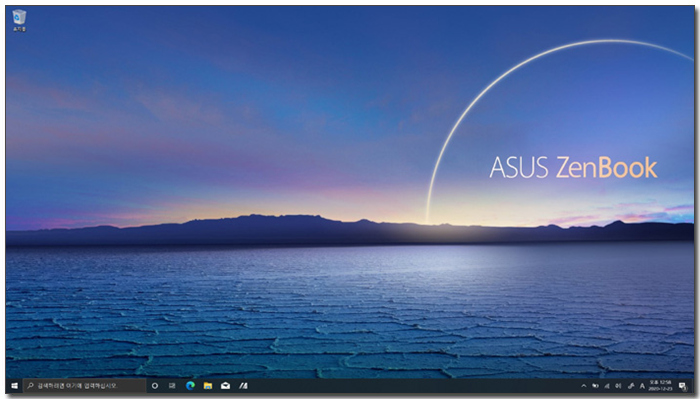700x399 pixels.
Task: Click the pen/link tray icon beside volume
Action: [630, 386]
